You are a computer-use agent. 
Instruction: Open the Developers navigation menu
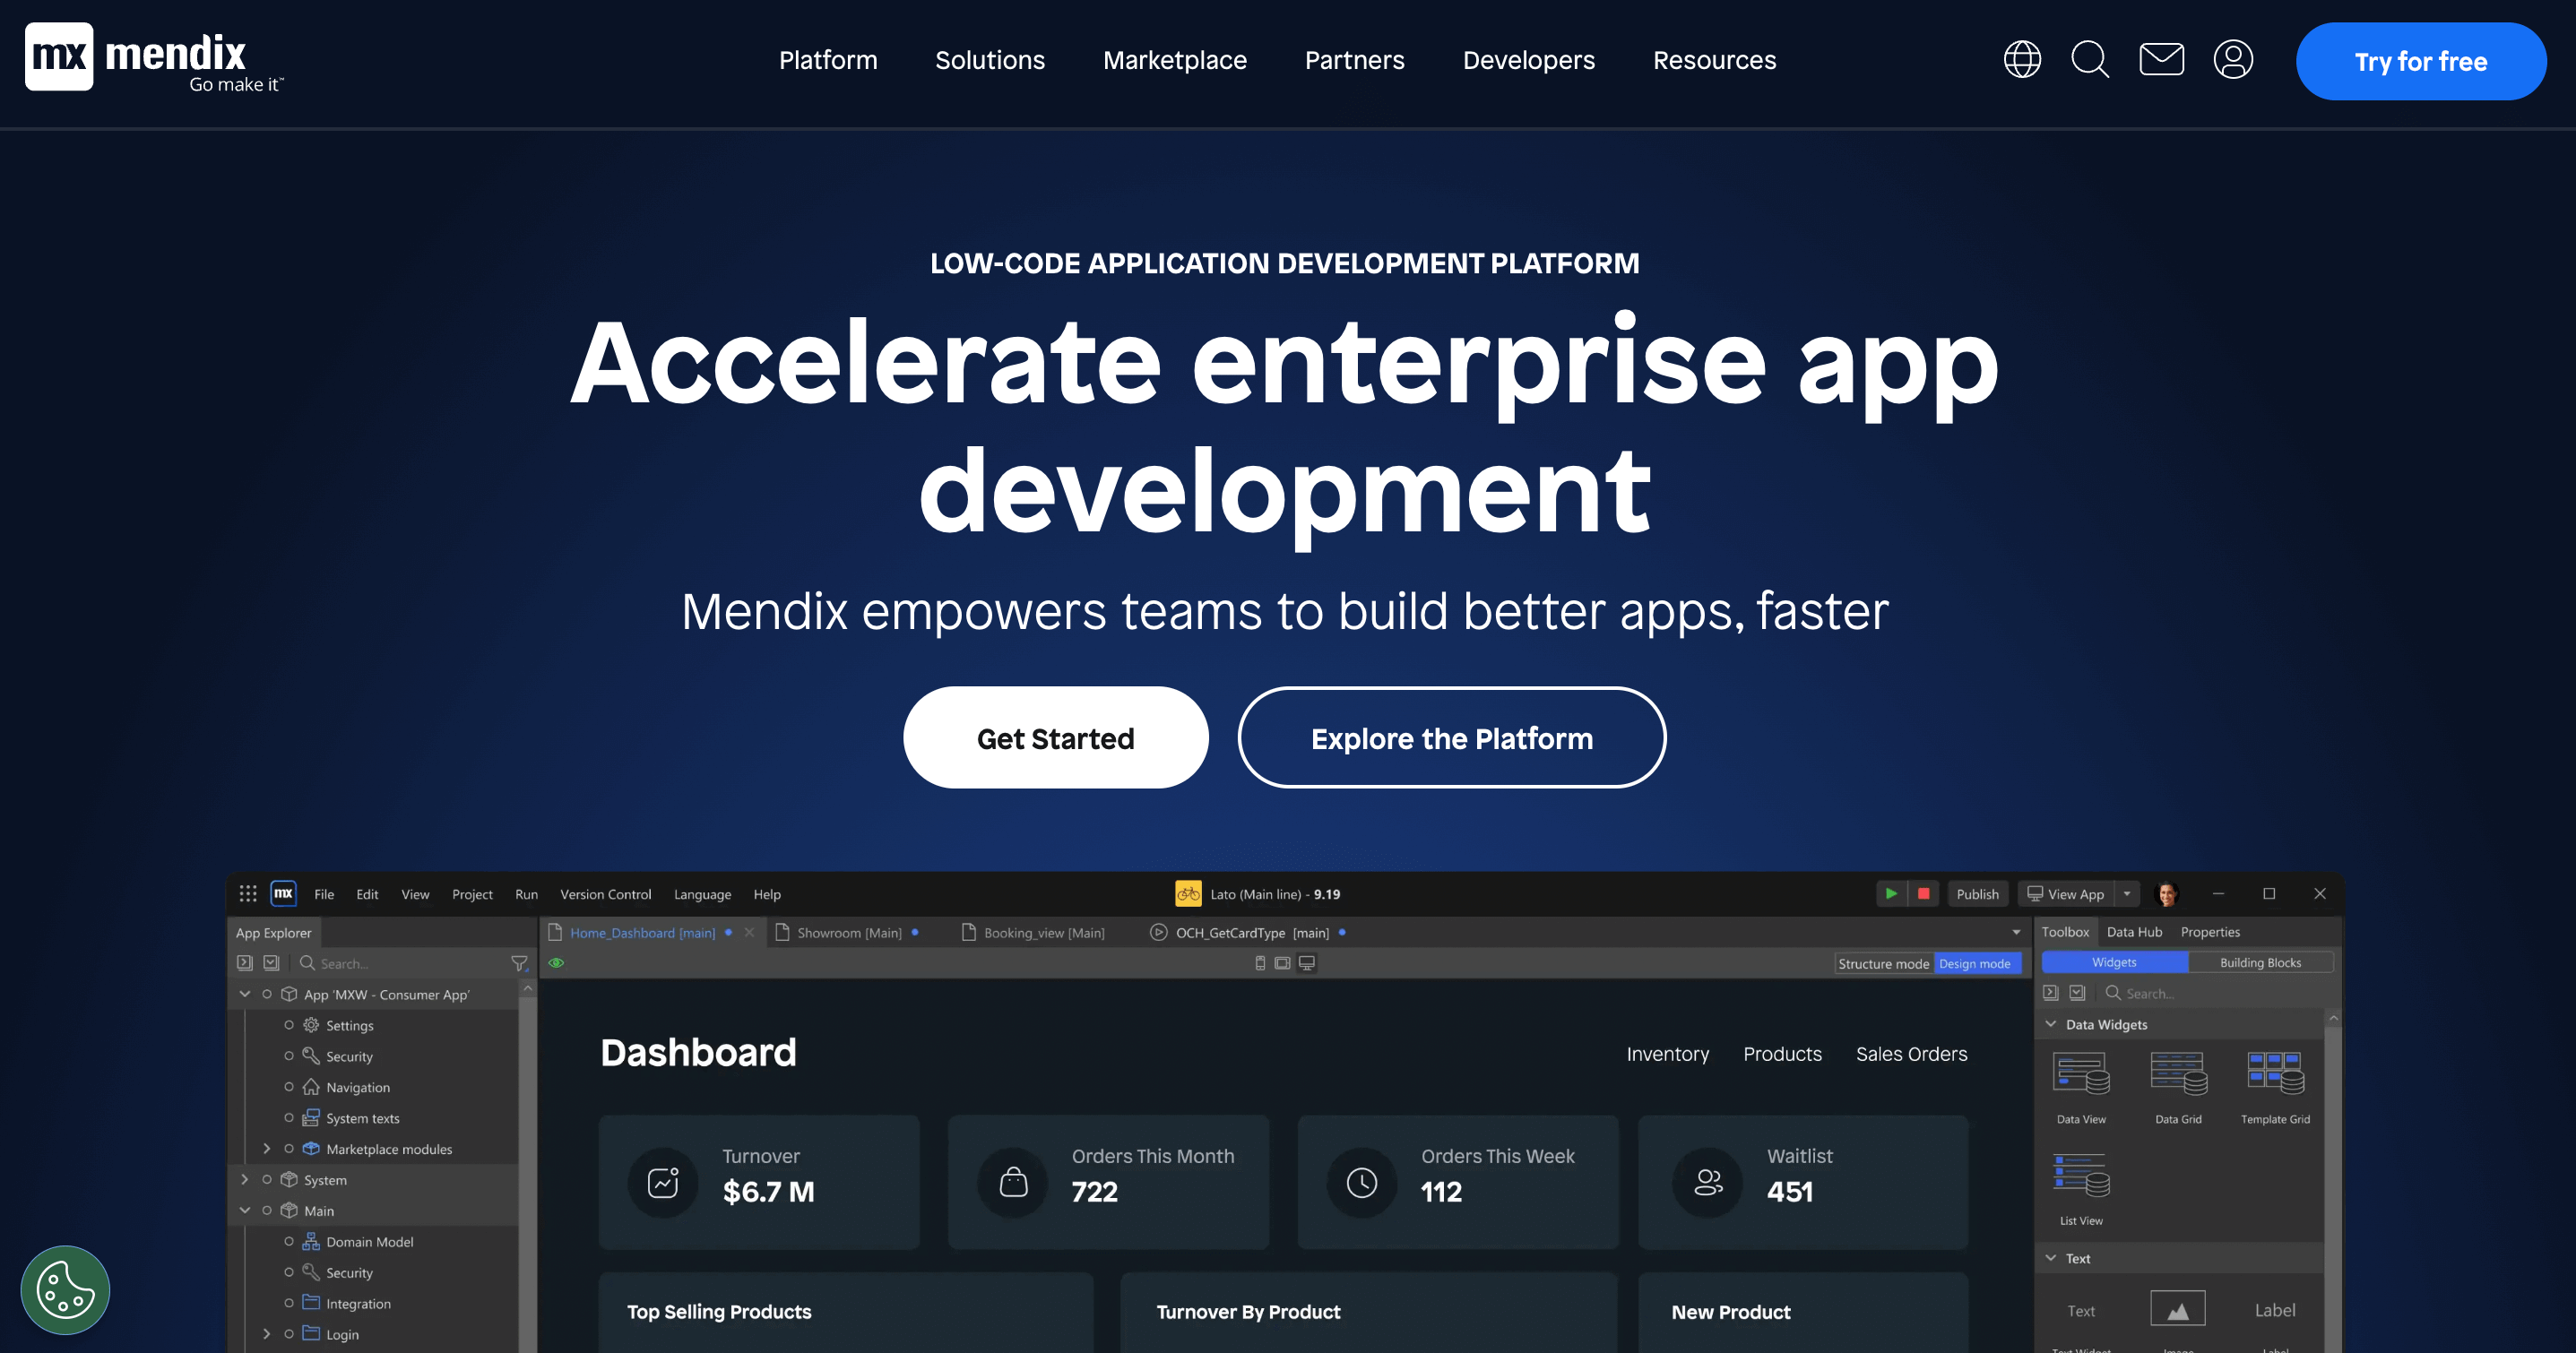point(1528,61)
